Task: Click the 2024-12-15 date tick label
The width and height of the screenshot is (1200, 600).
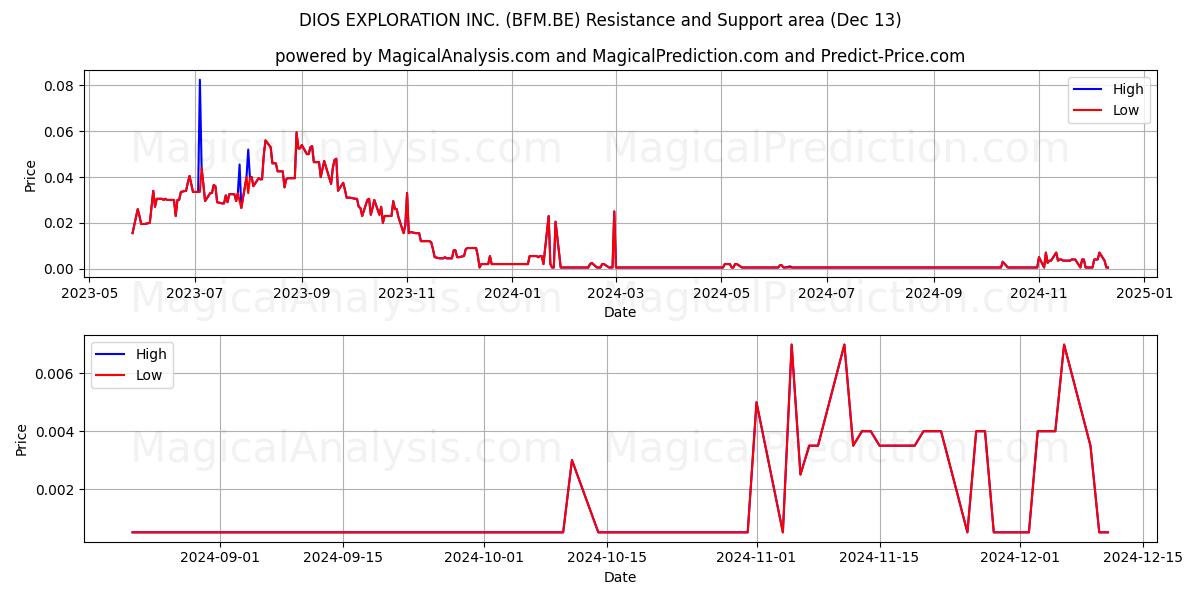Action: pyautogui.click(x=1143, y=557)
